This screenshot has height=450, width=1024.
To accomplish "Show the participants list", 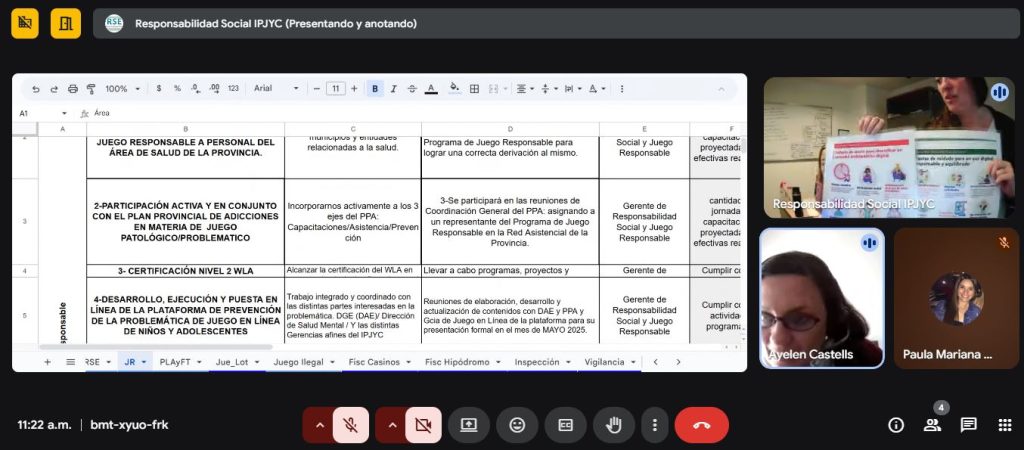I will tap(932, 425).
